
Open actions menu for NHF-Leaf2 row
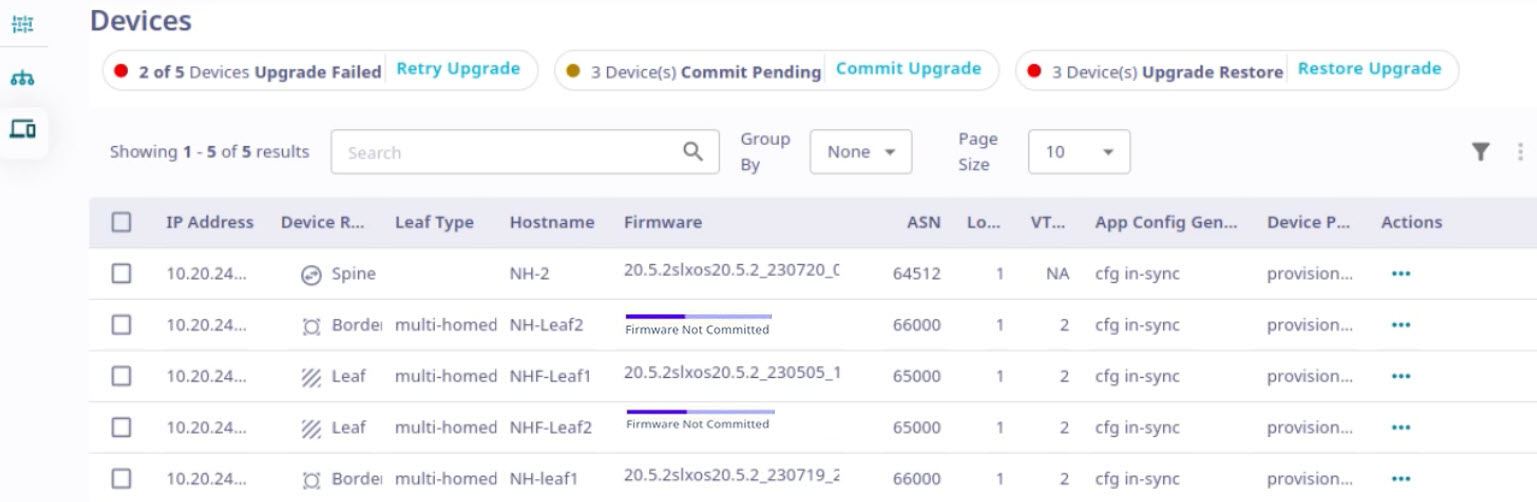tap(1401, 427)
